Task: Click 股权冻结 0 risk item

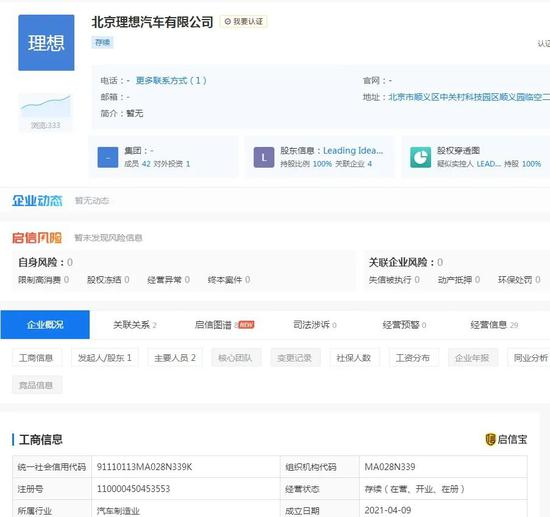Action: tap(108, 280)
